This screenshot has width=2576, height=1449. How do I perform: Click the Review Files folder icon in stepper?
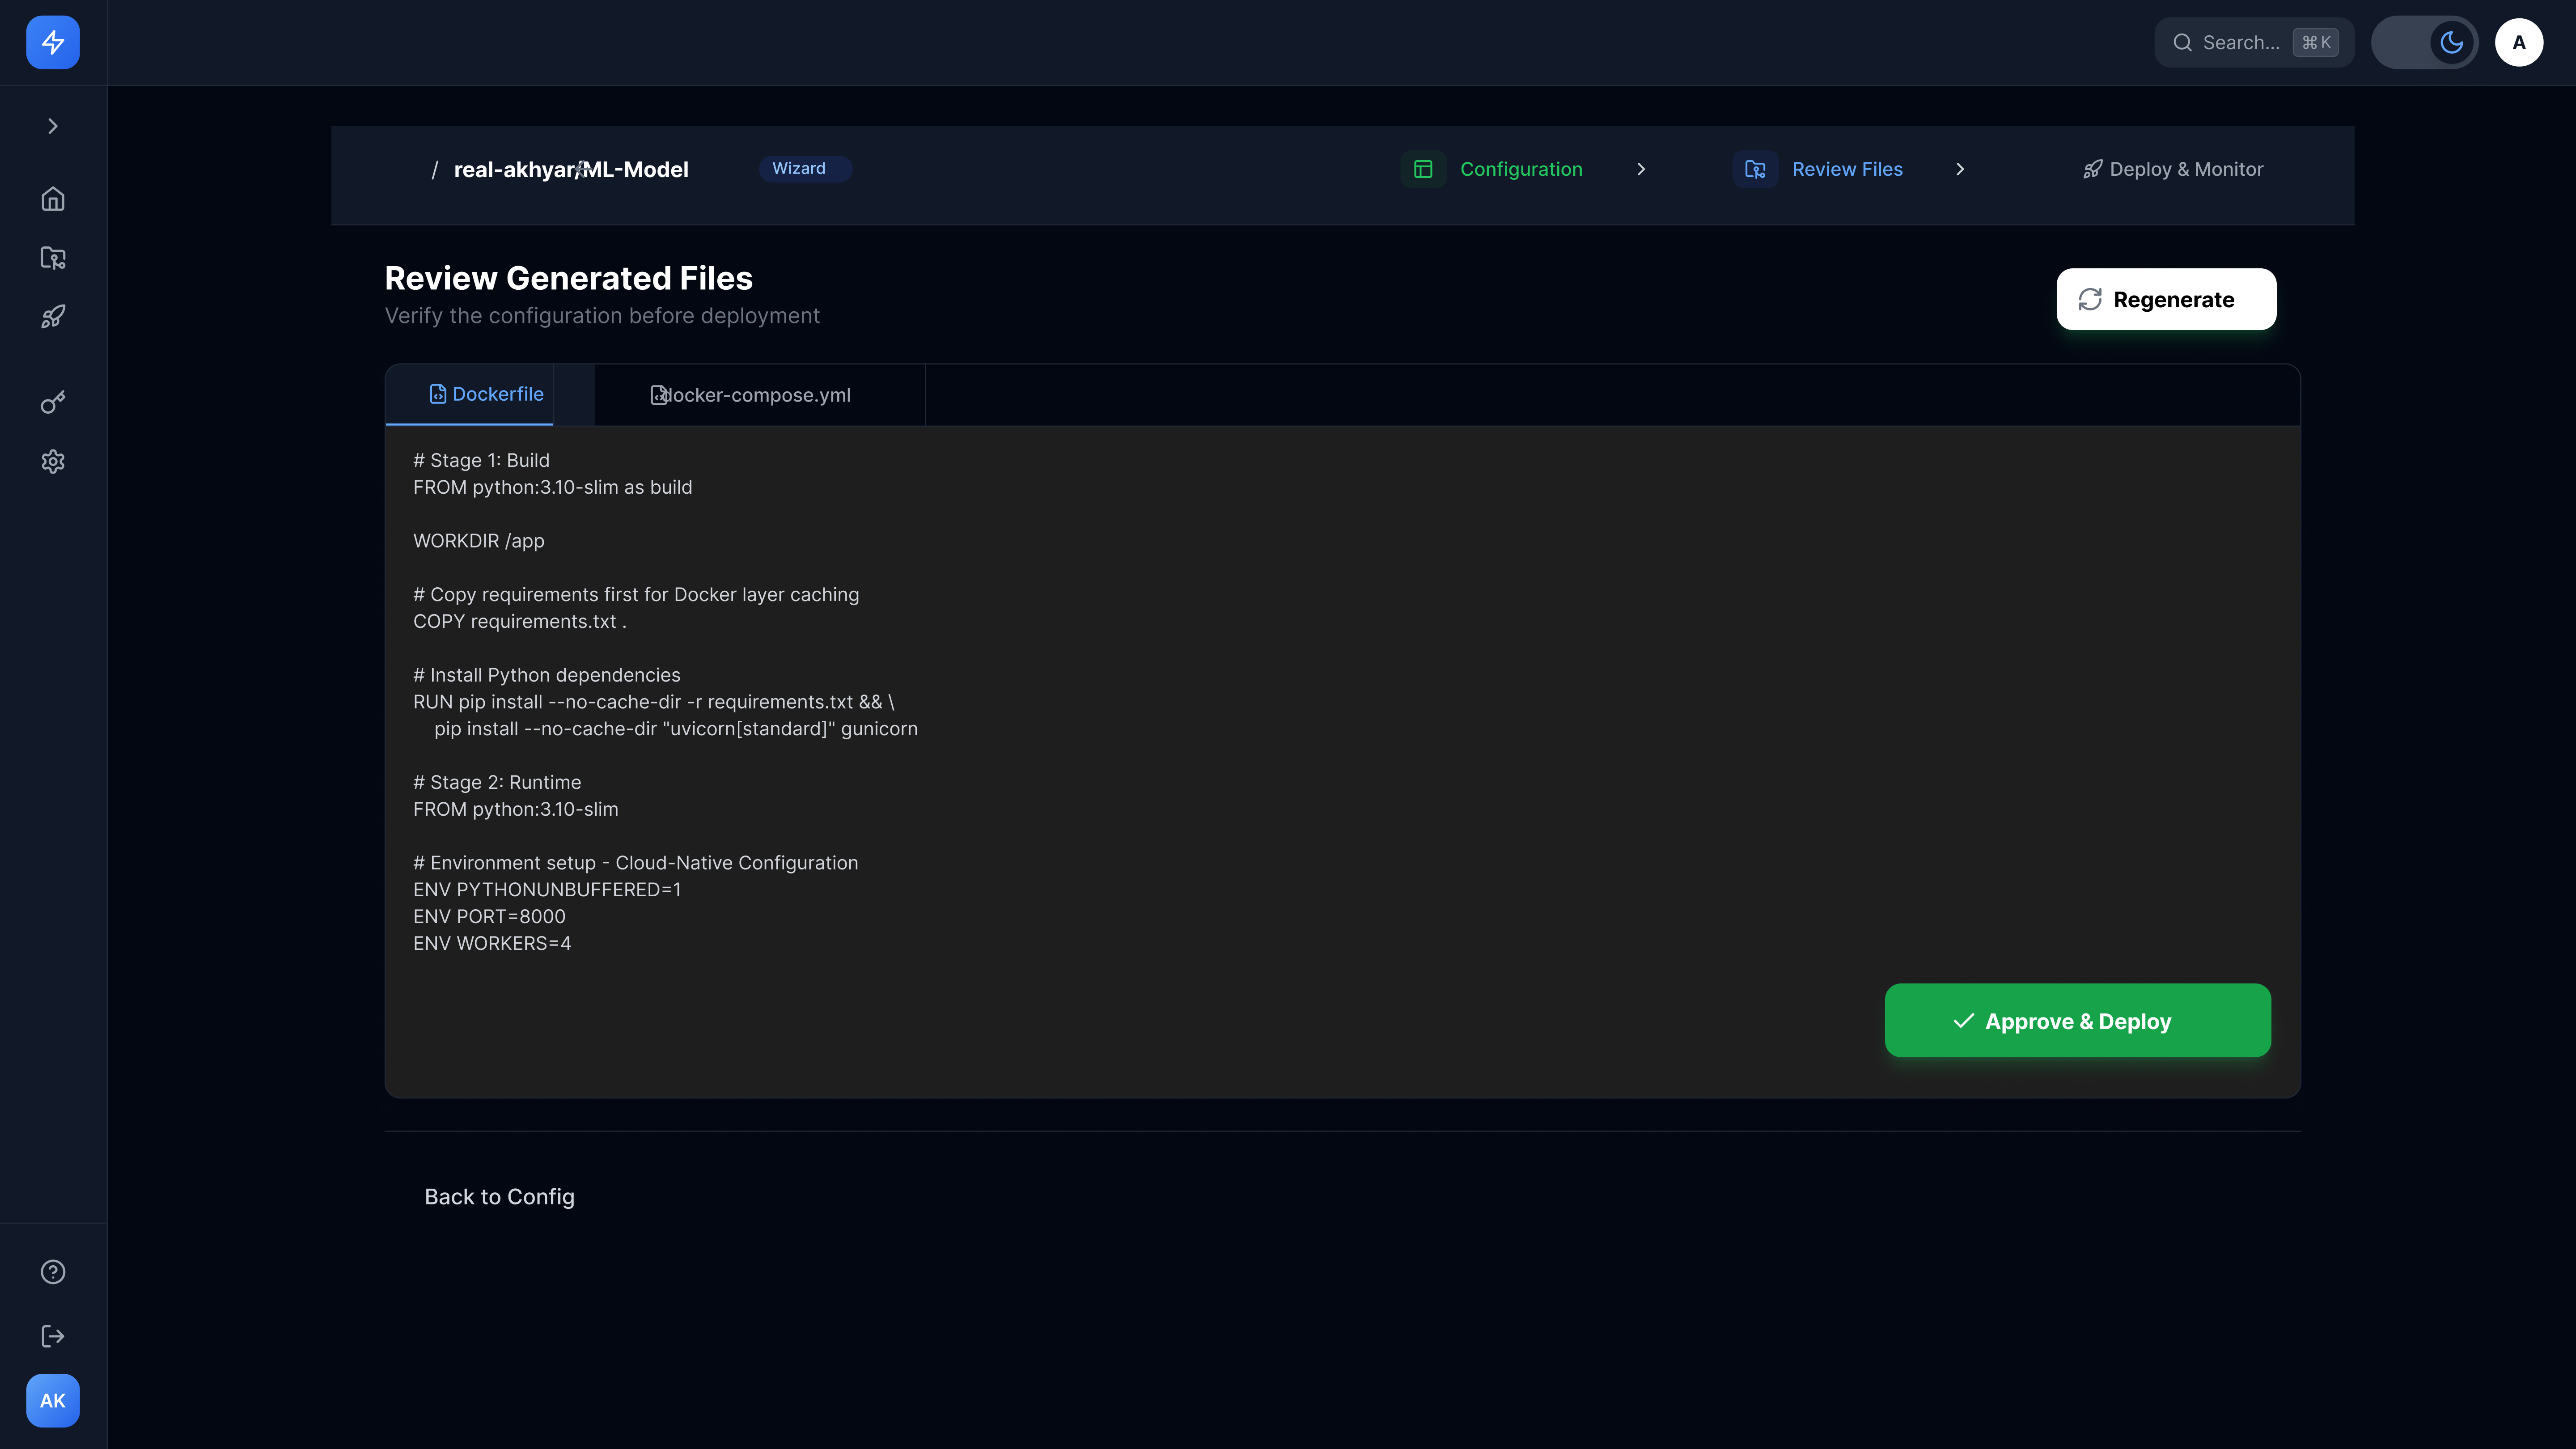click(x=1755, y=169)
